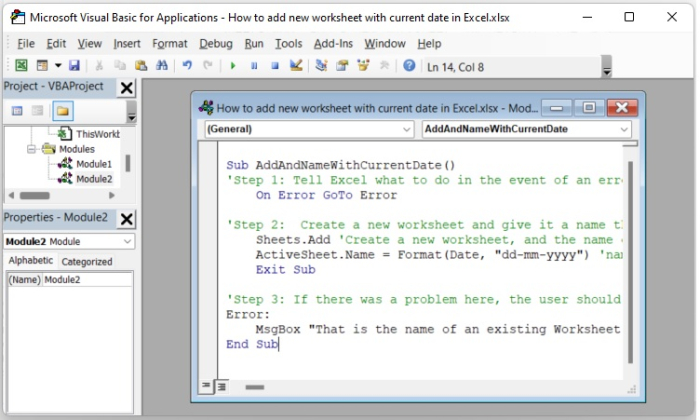Viewport: 700px width, 420px height.
Task: Click the Full Module View button
Action: coord(221,387)
